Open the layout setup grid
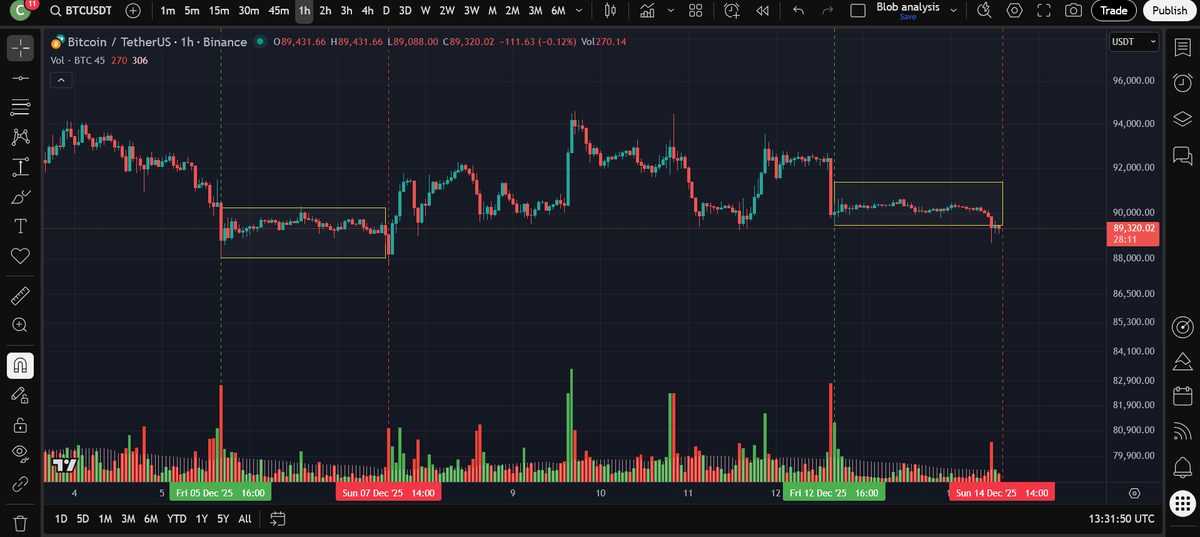 click(696, 11)
